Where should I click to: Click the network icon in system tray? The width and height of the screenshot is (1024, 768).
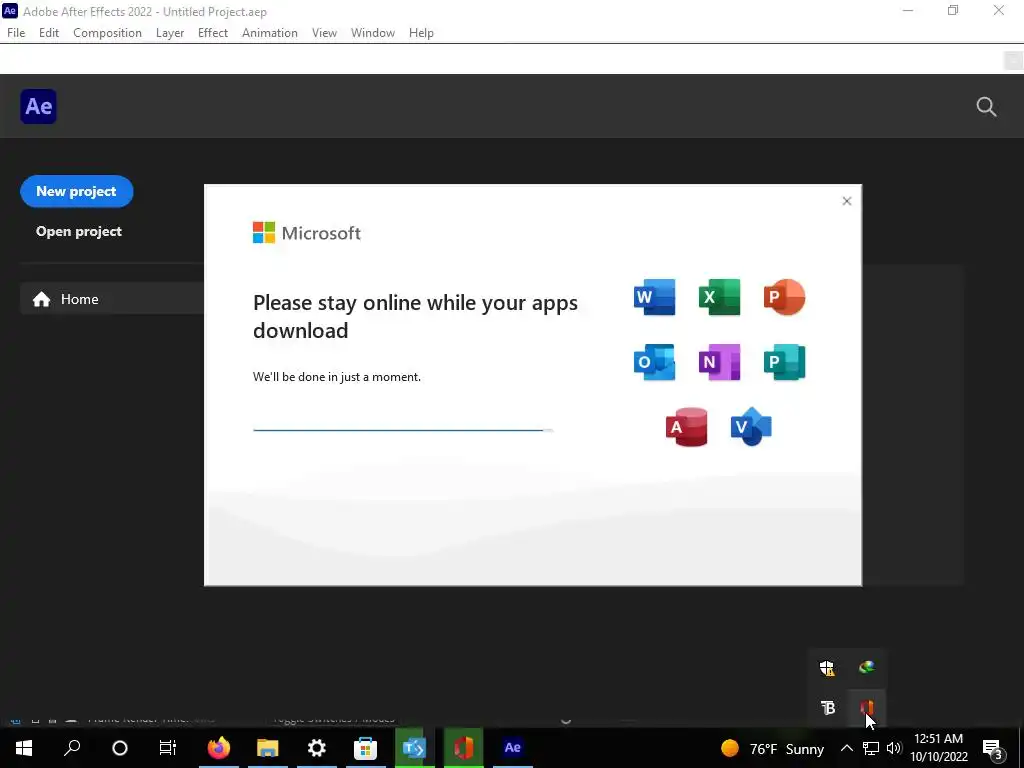[871, 748]
